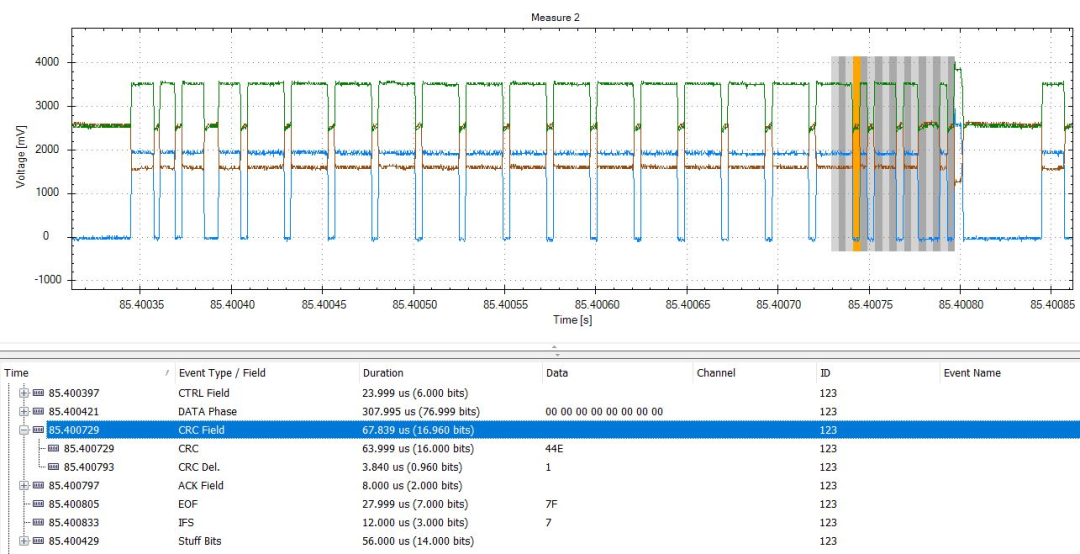1080x554 pixels.
Task: Sort by the Time column header
Action: [87, 373]
